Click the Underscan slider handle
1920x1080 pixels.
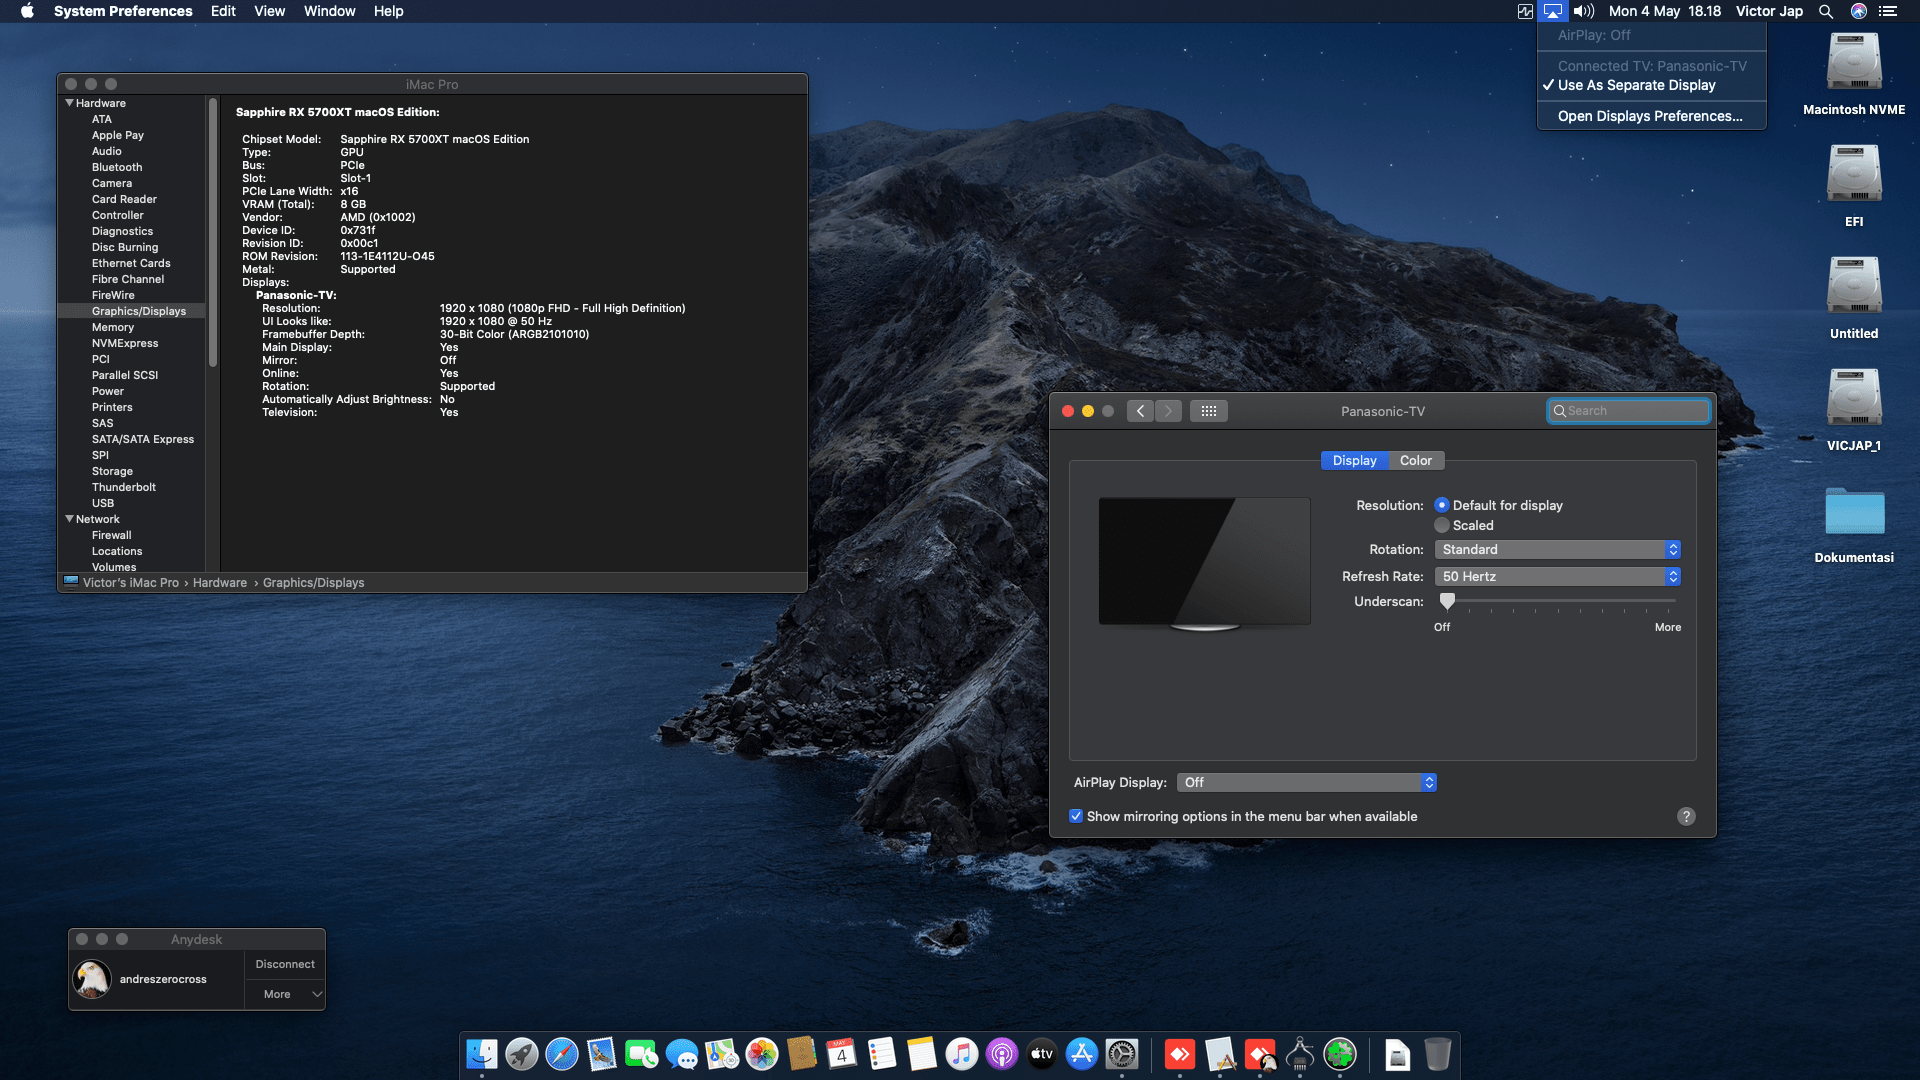(1447, 601)
